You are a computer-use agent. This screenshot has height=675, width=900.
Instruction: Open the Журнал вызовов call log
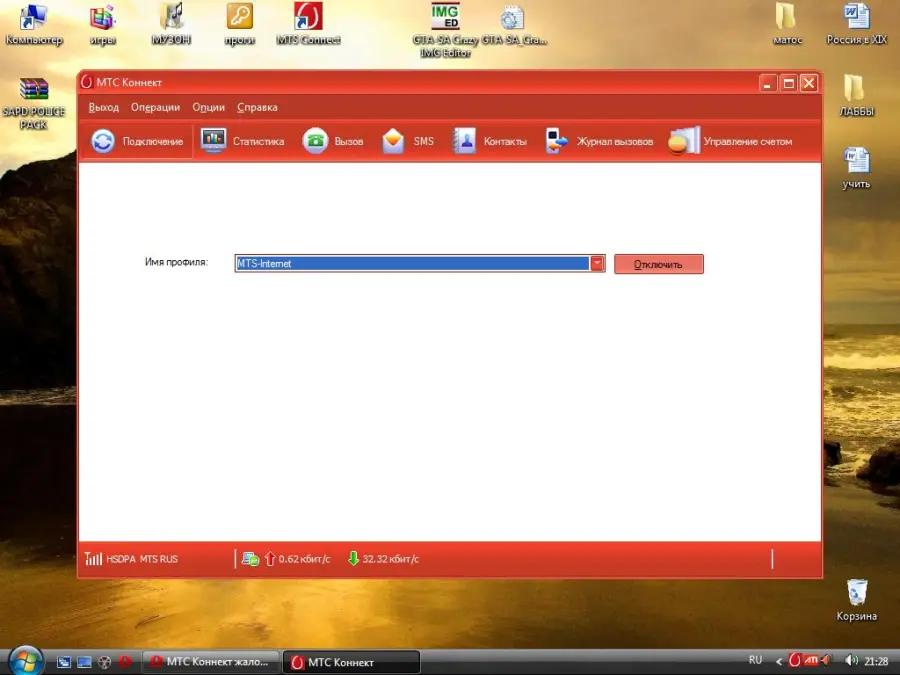coord(599,141)
